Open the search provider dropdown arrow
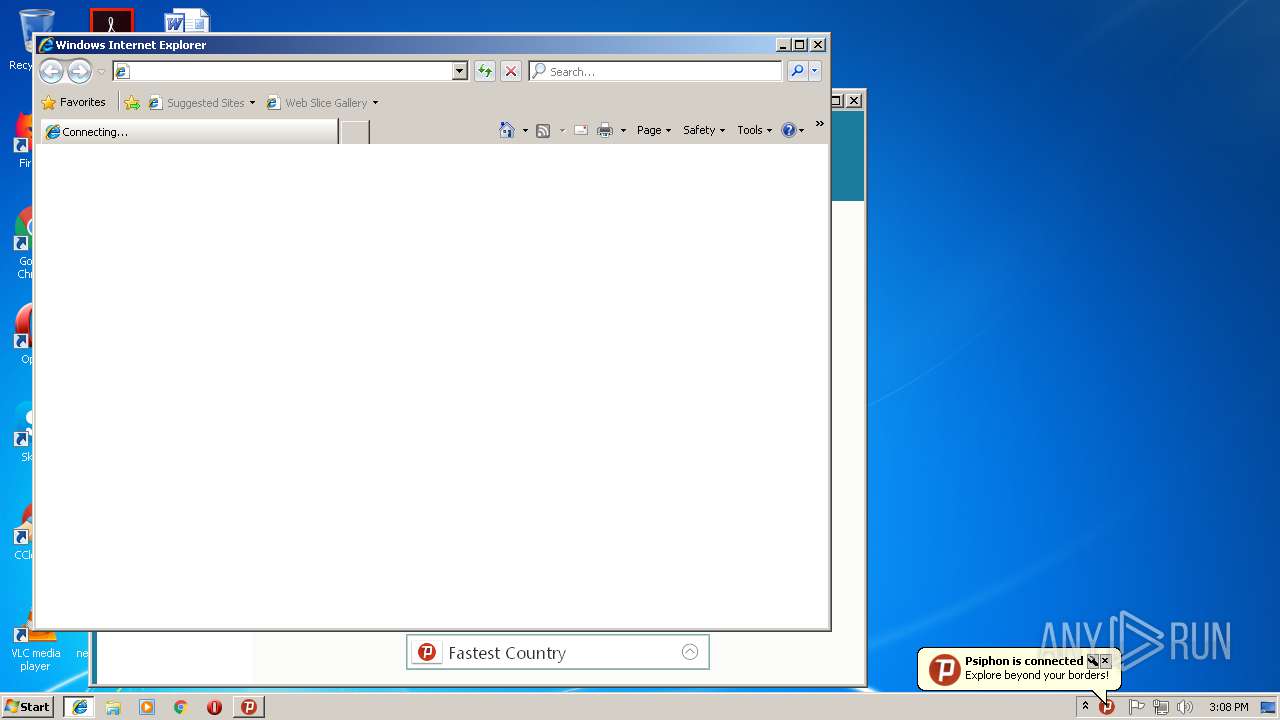The image size is (1280, 720). pos(815,71)
